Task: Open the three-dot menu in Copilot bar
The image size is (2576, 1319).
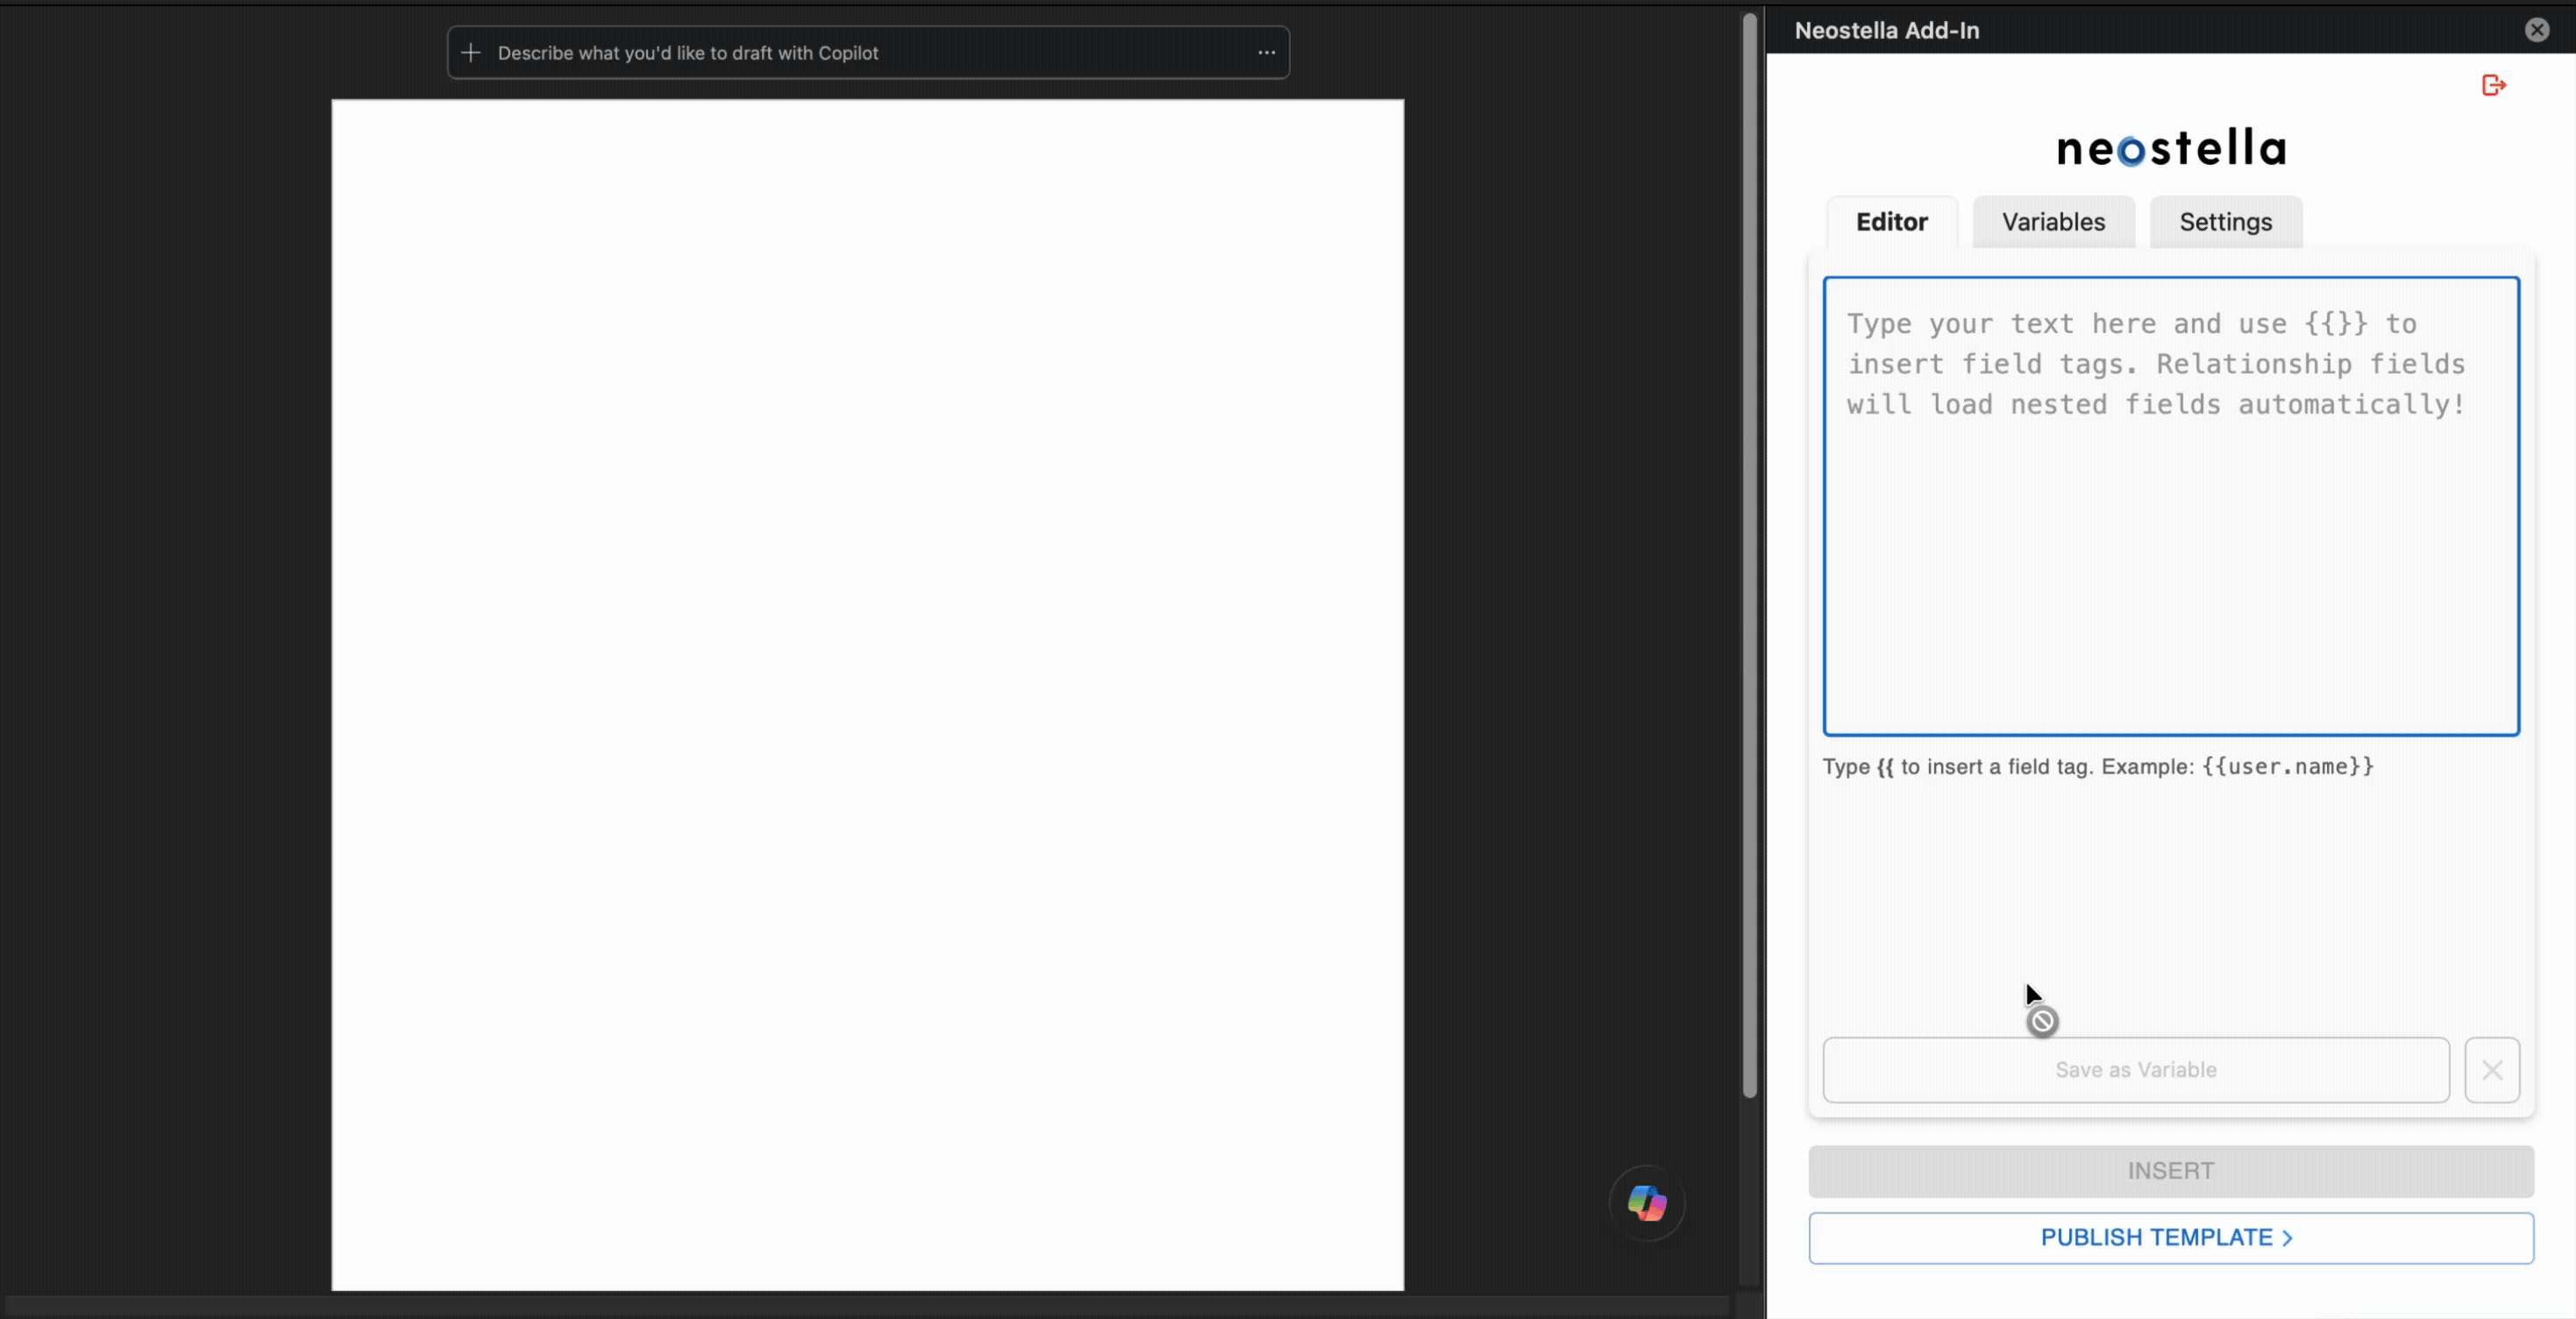Action: coord(1266,53)
